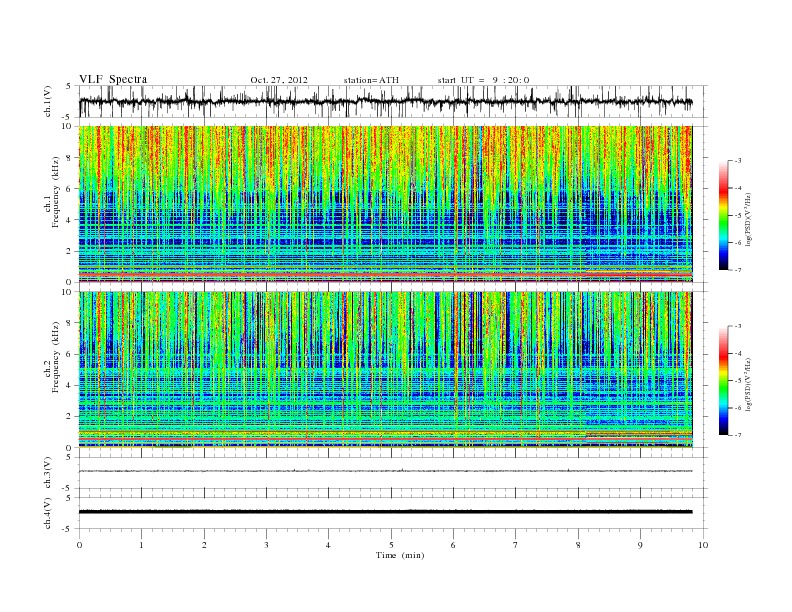Select the date text "Oct. 27, 2012"
The image size is (792, 612).
tap(279, 80)
